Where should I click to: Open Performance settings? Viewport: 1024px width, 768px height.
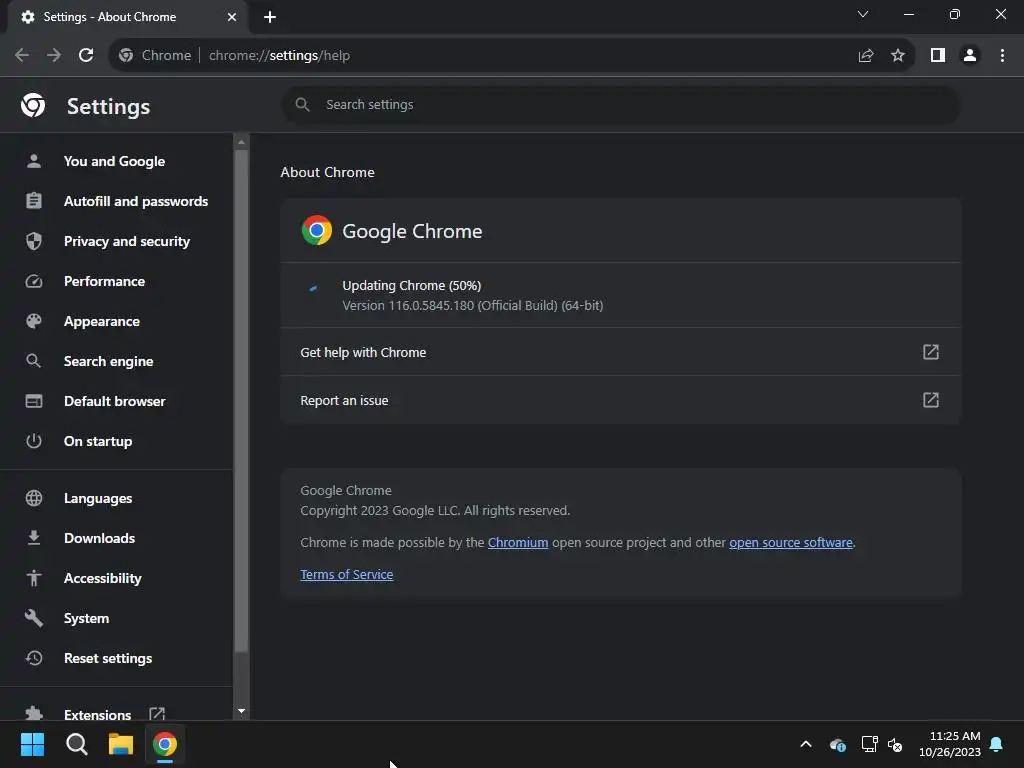104,281
